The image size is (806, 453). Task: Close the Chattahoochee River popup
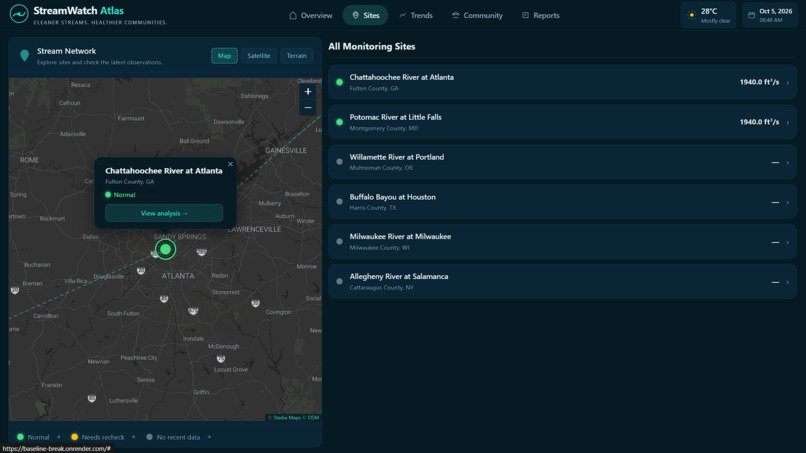coord(230,164)
